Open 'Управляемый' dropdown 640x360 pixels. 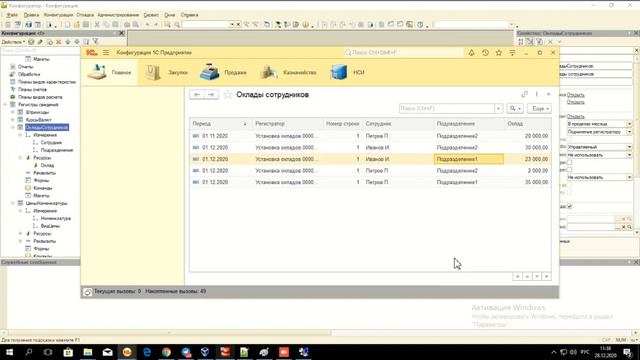629,147
